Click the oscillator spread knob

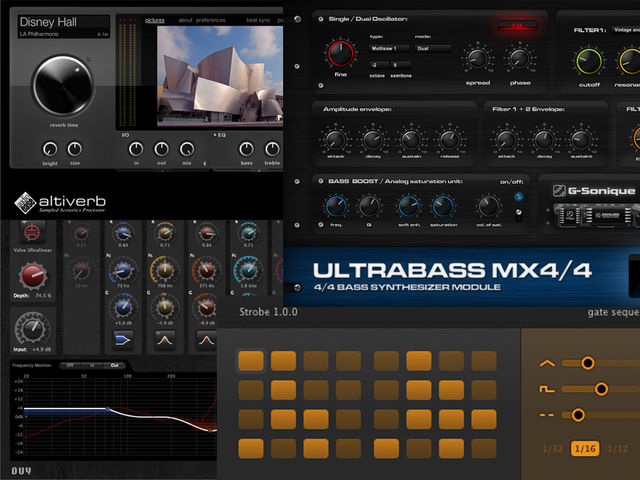[x=477, y=59]
